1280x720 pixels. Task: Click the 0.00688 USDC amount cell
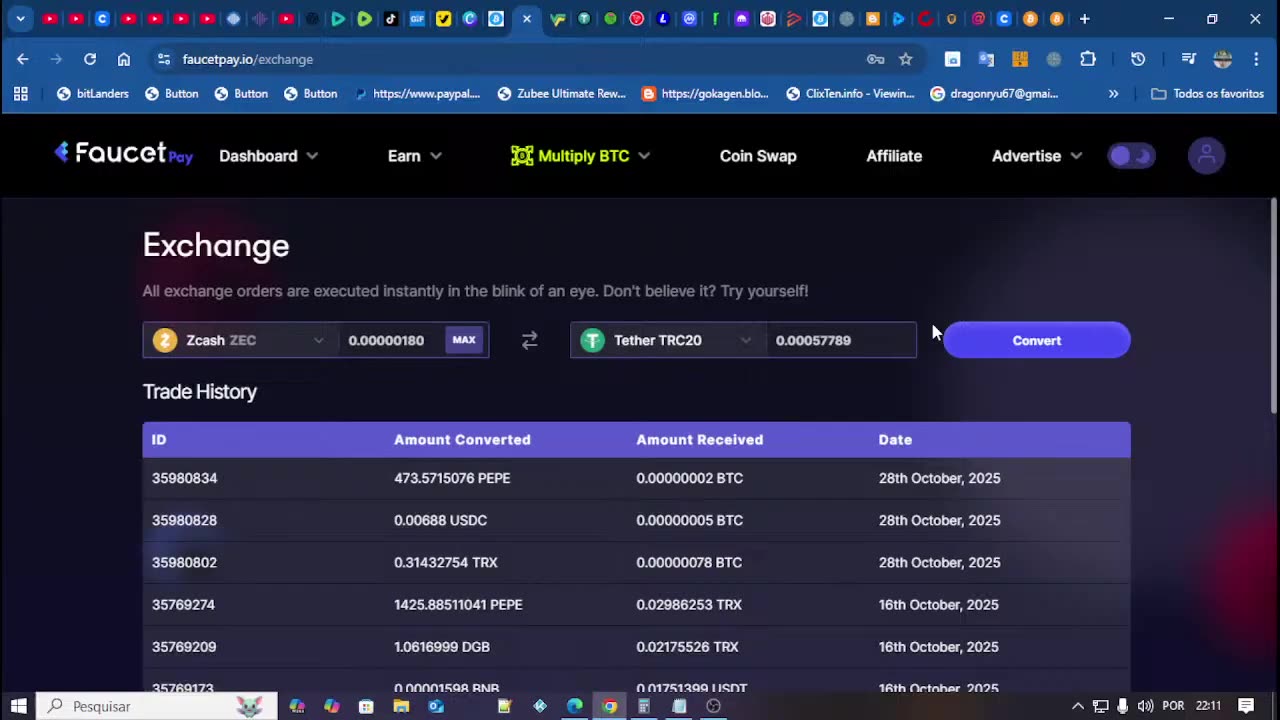tap(440, 520)
